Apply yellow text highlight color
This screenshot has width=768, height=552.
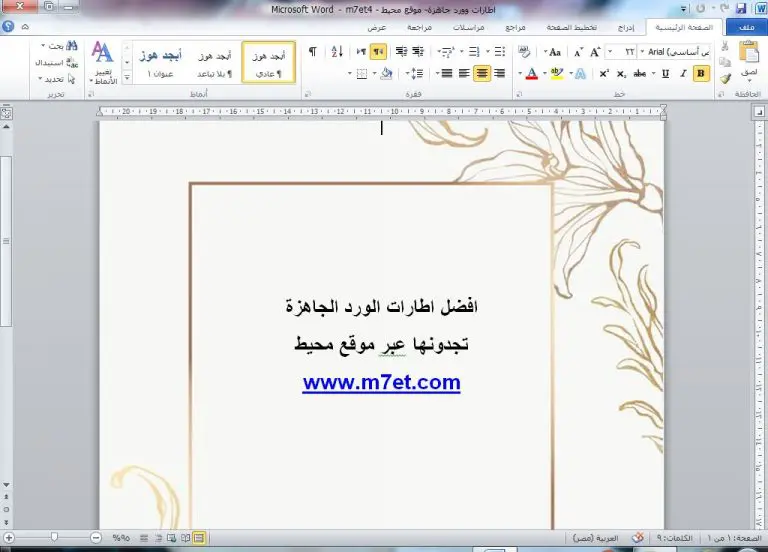[557, 73]
